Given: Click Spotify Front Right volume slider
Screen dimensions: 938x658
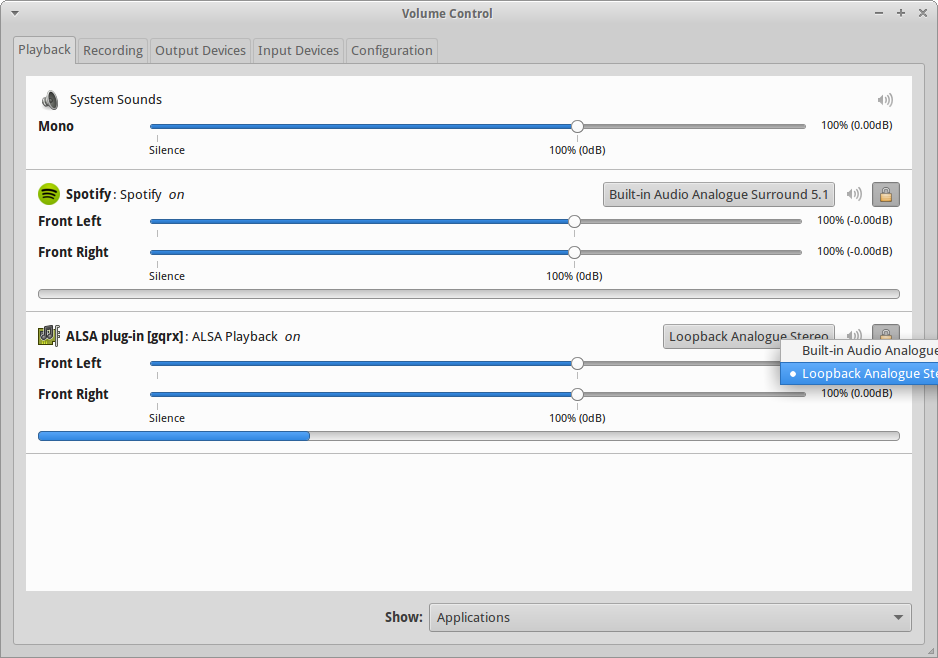Looking at the screenshot, I should click(476, 252).
